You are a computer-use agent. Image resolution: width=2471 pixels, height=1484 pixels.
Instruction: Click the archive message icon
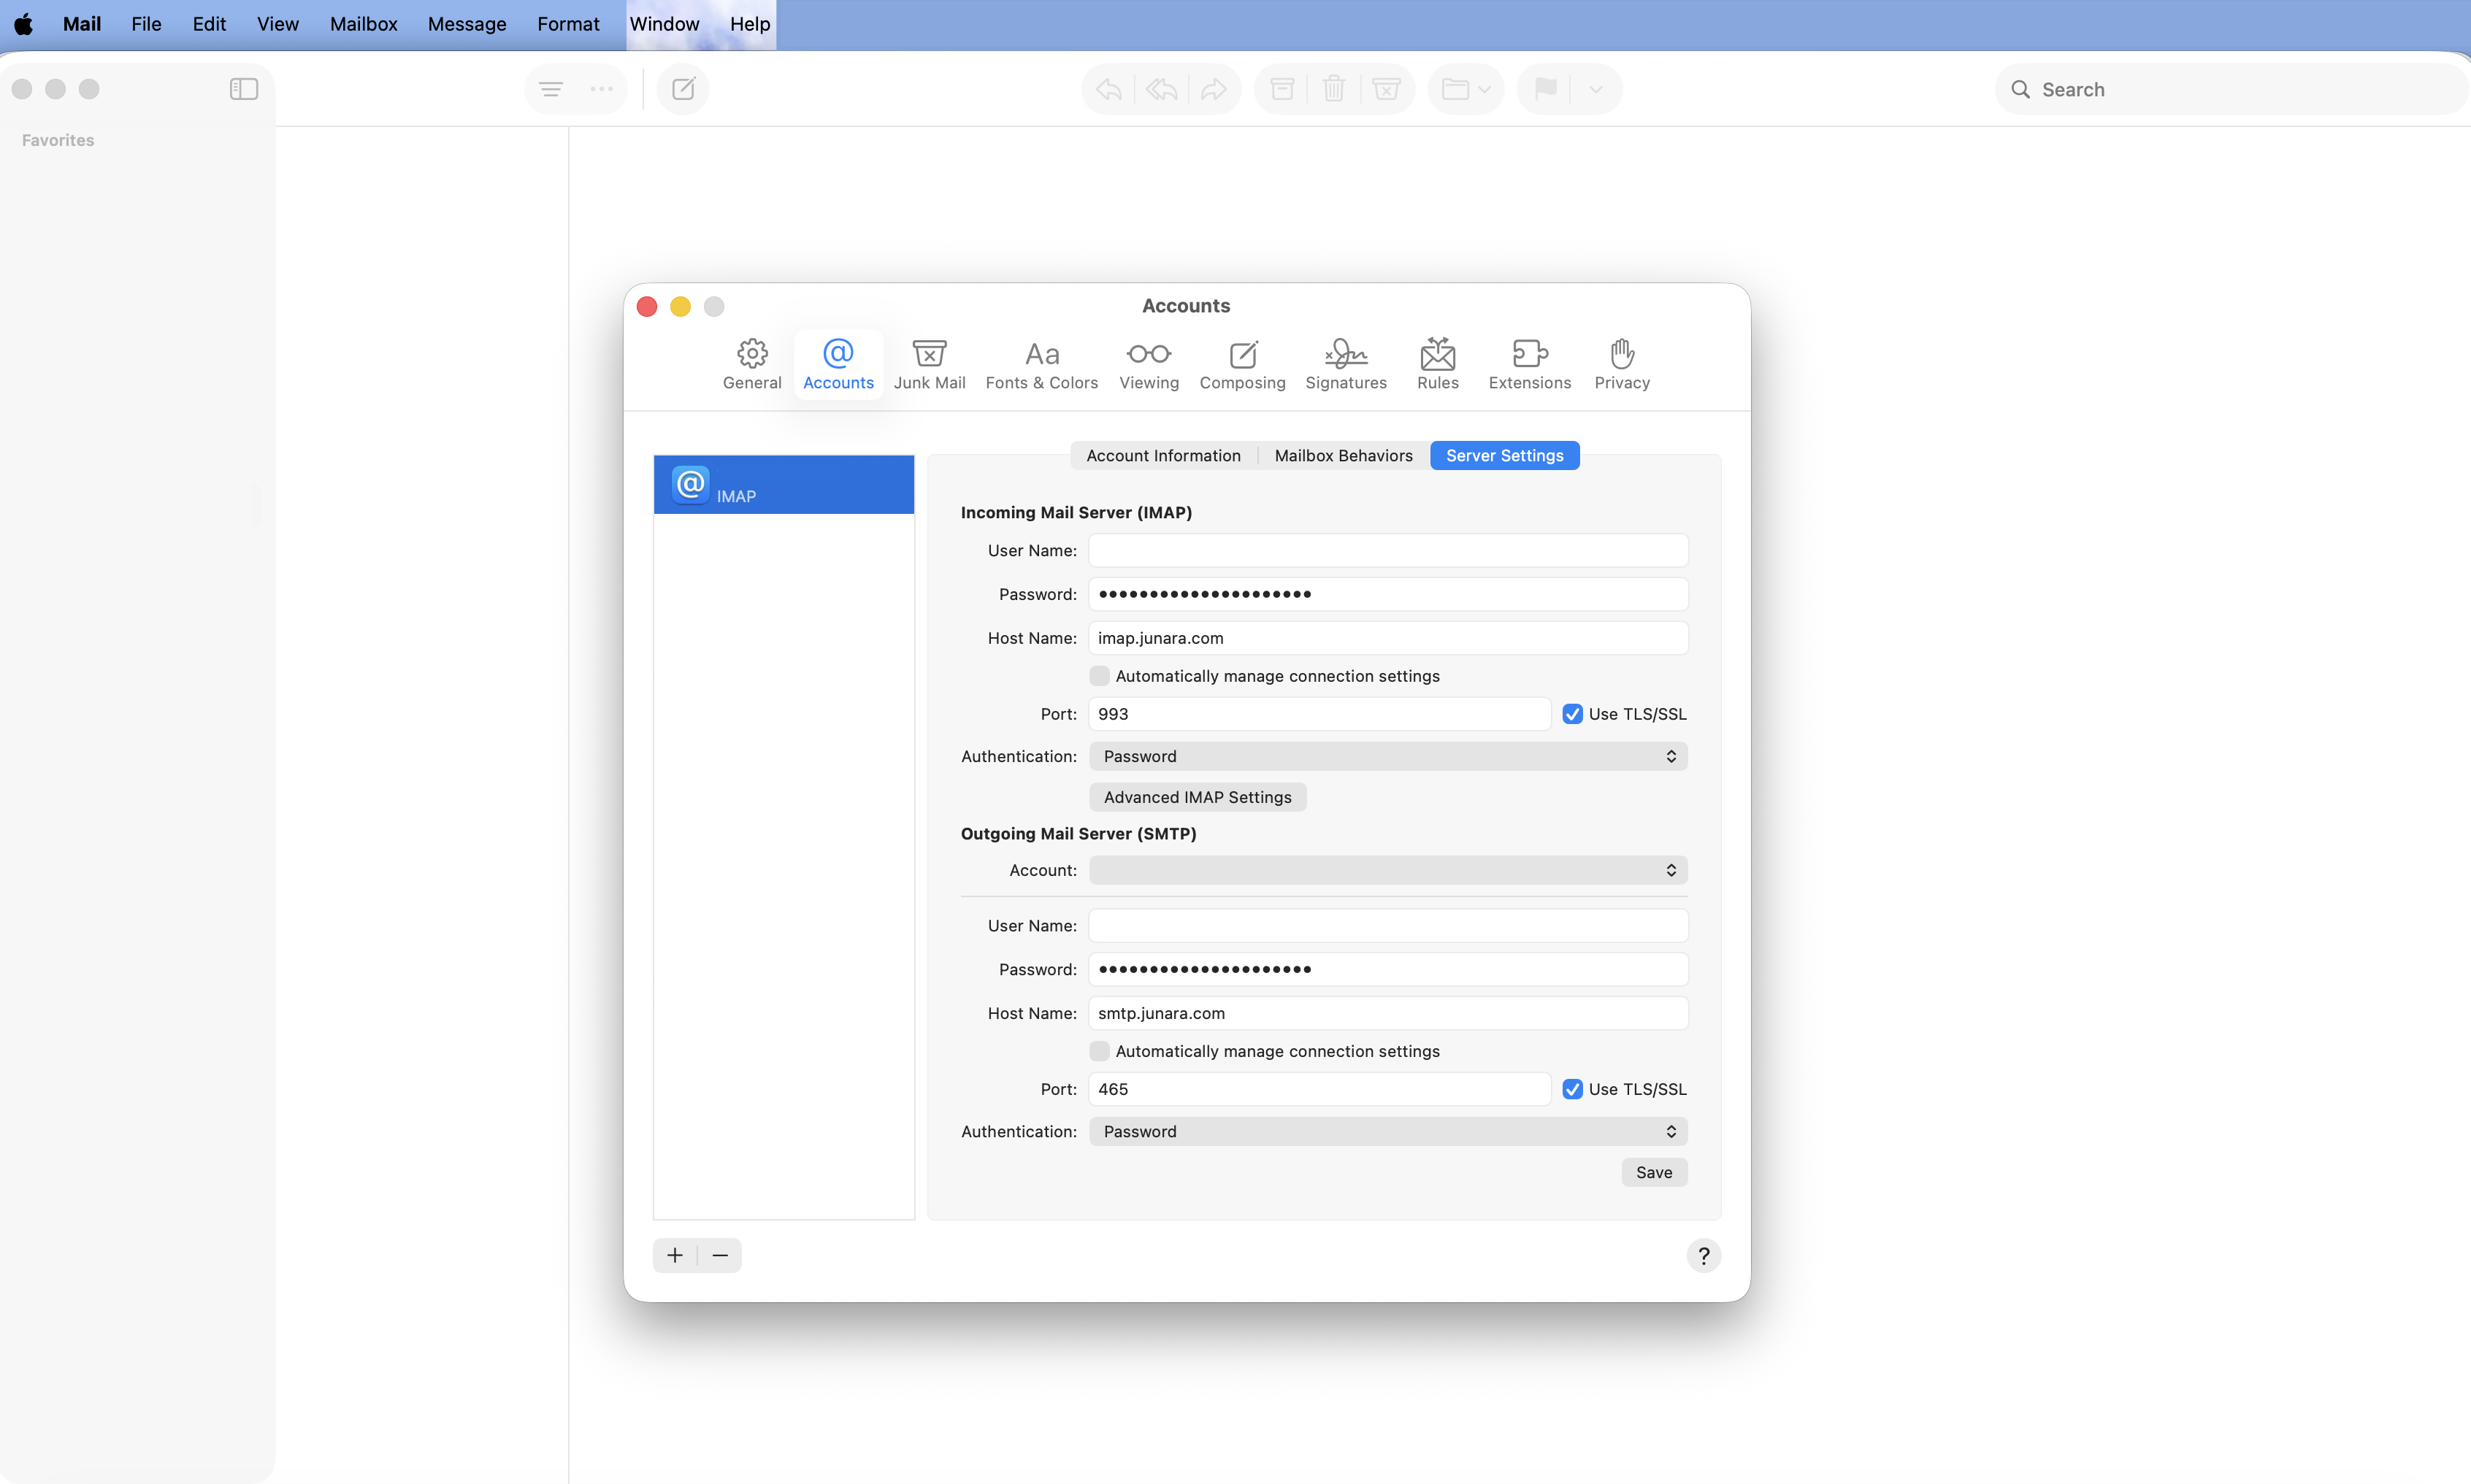tap(1282, 89)
